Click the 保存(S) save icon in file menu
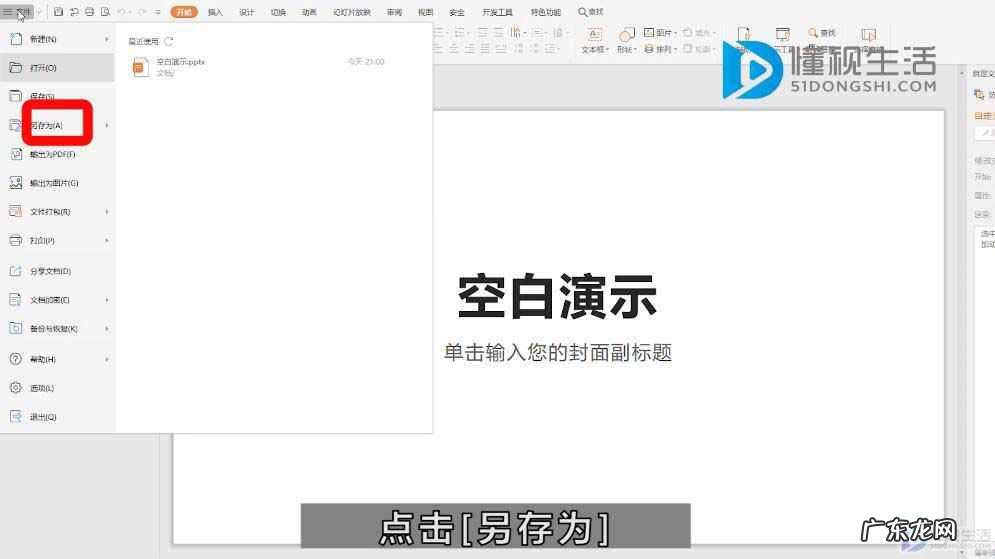The height and width of the screenshot is (559, 995). click(16, 96)
